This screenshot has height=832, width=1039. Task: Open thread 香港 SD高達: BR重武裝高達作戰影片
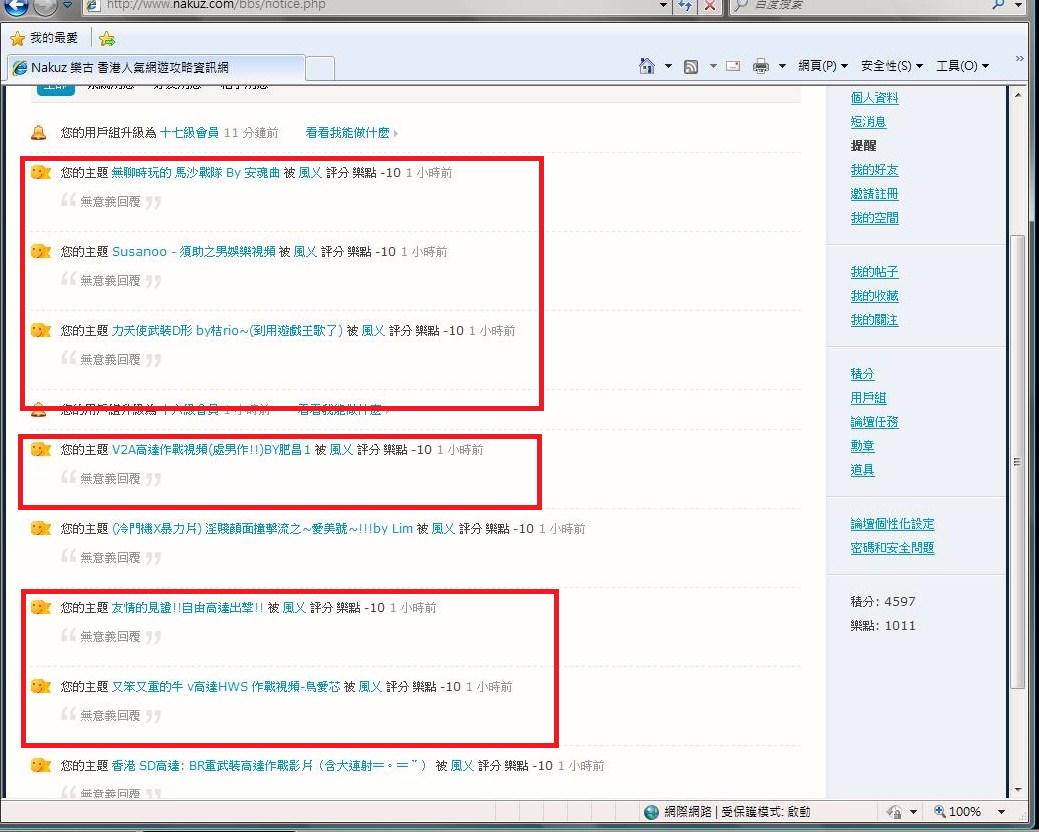(x=270, y=766)
